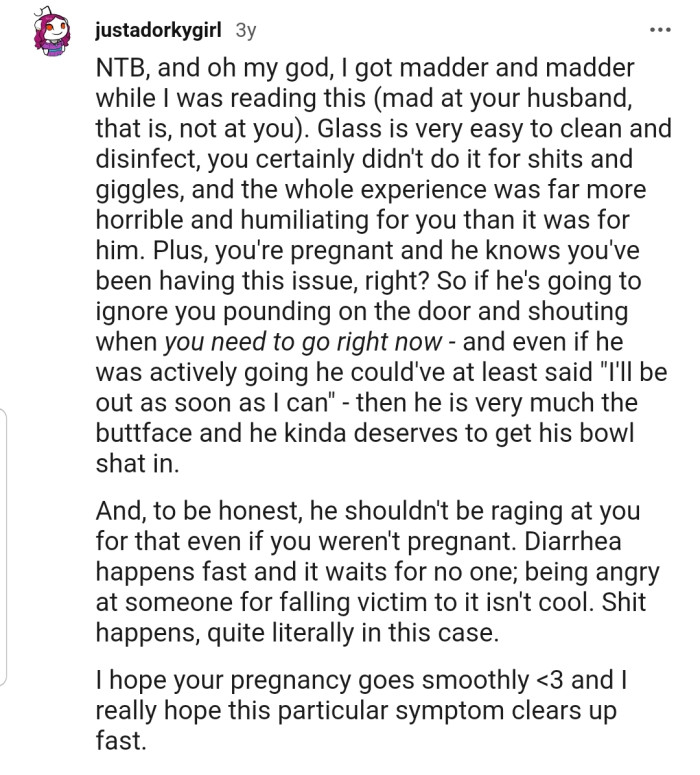Click the 3y comment timestamp
This screenshot has height=775, width=700.
[x=245, y=31]
